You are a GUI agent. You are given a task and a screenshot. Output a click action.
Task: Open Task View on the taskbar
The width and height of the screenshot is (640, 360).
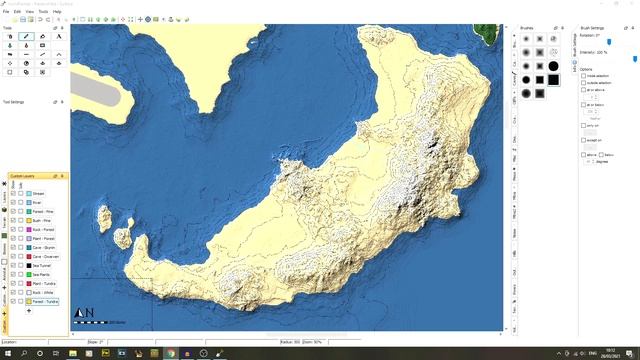pyautogui.click(x=56, y=353)
